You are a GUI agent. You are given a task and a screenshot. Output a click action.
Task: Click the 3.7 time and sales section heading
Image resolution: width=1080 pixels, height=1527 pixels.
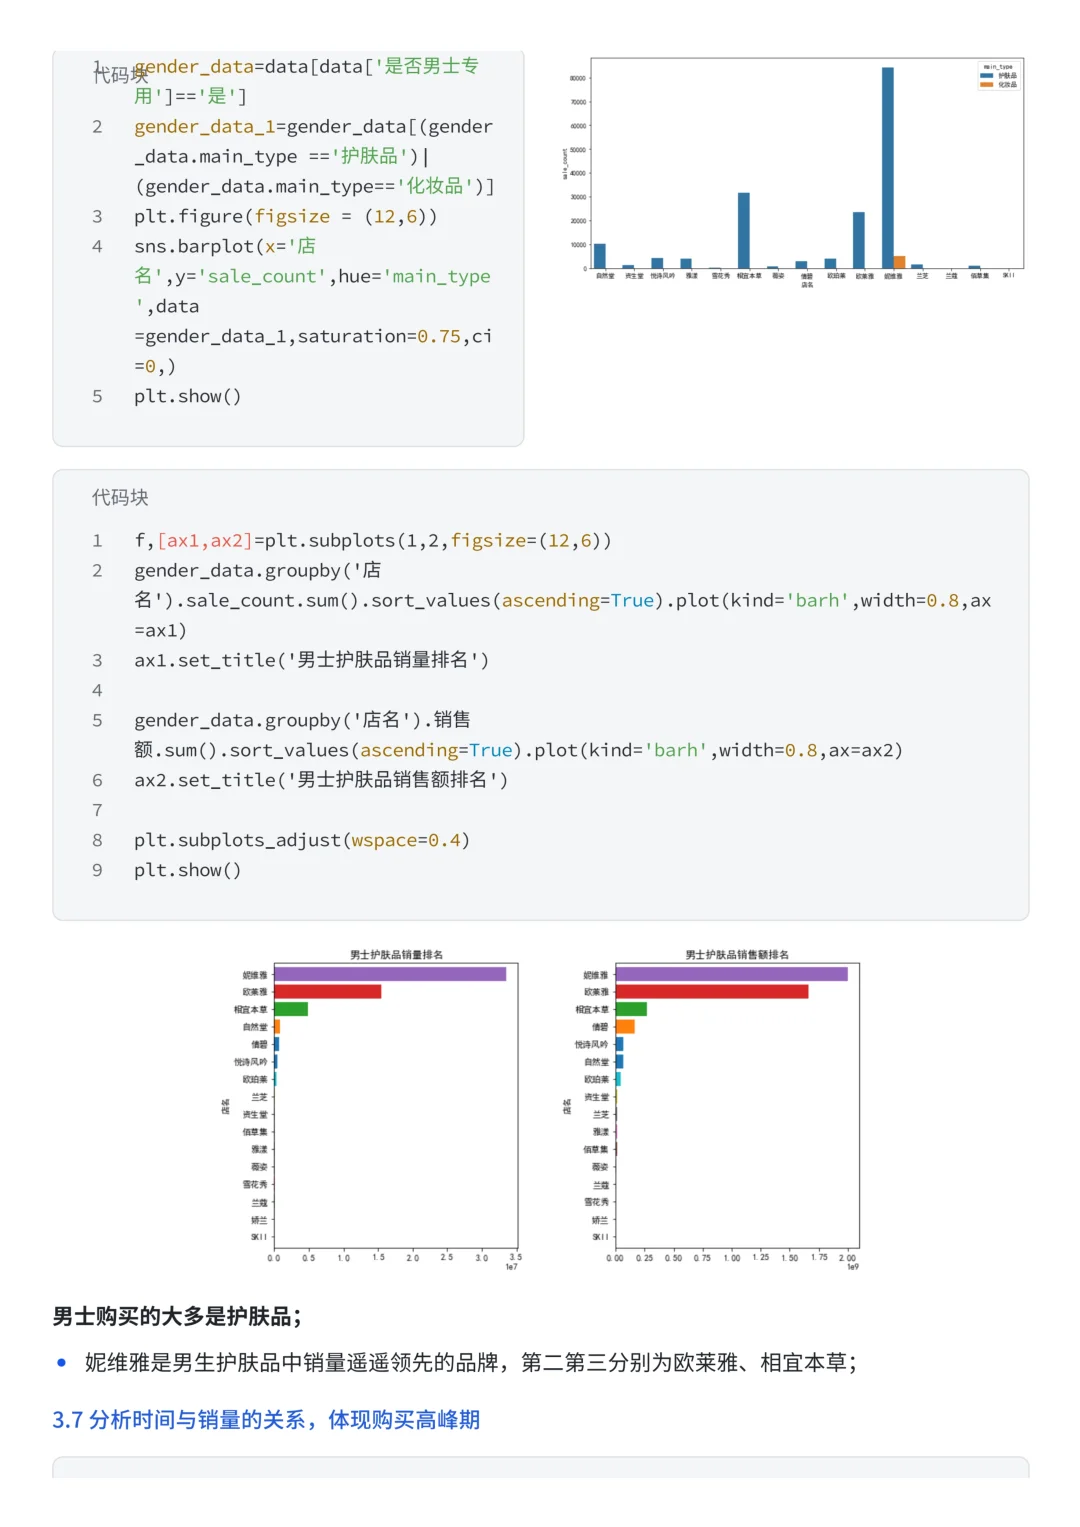tap(266, 1420)
